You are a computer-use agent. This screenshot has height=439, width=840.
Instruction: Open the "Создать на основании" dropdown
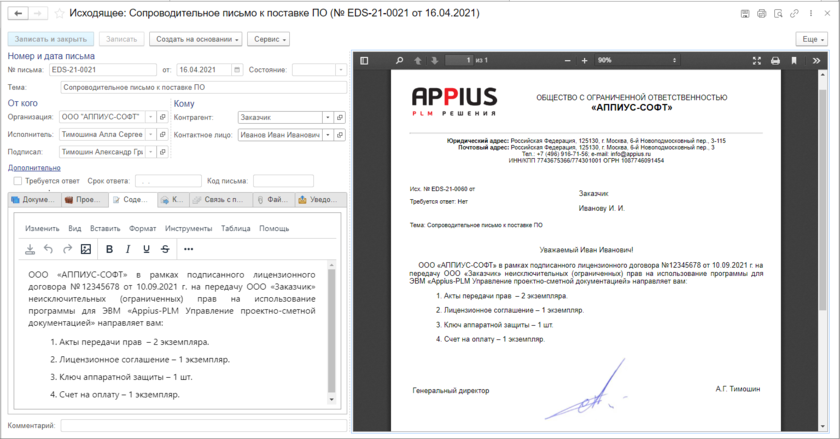196,39
